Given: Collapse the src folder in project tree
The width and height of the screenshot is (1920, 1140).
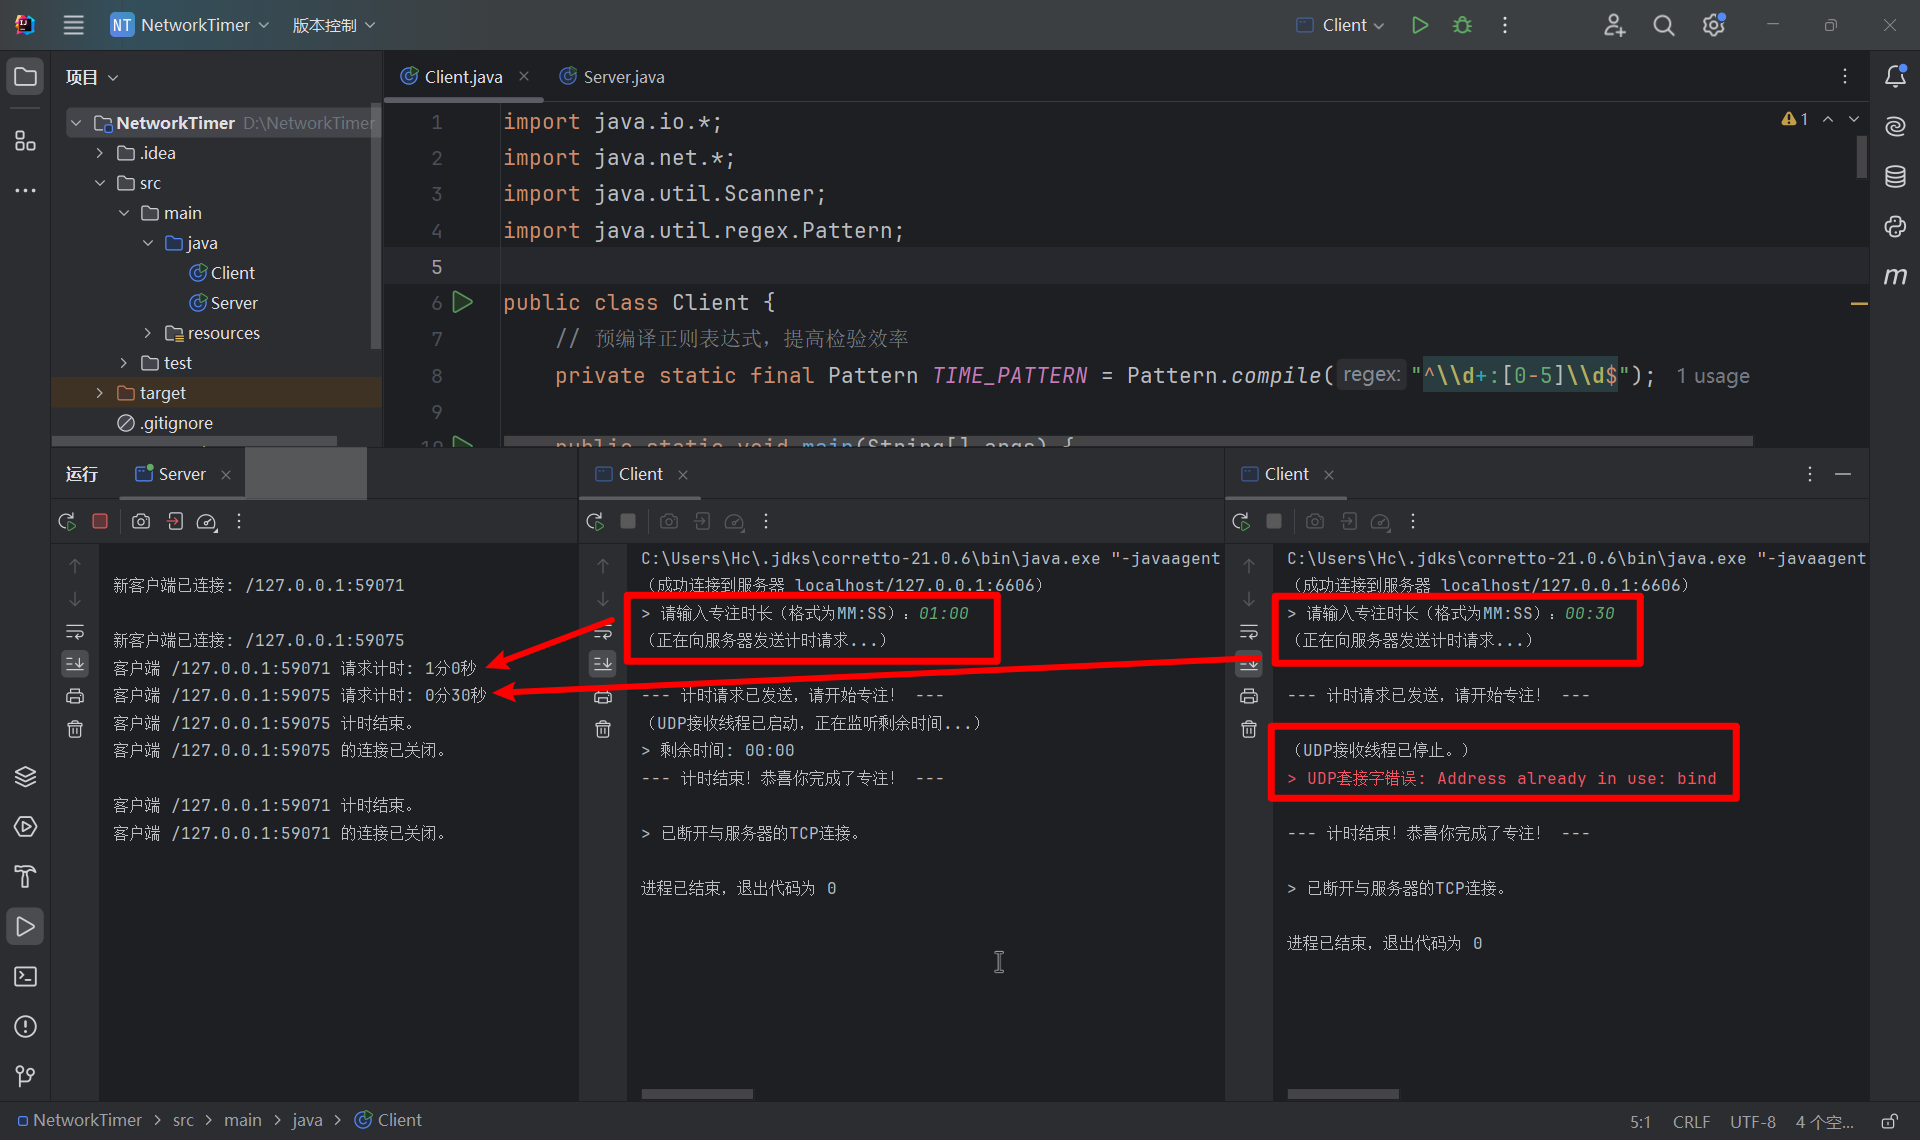Looking at the screenshot, I should click(x=99, y=183).
